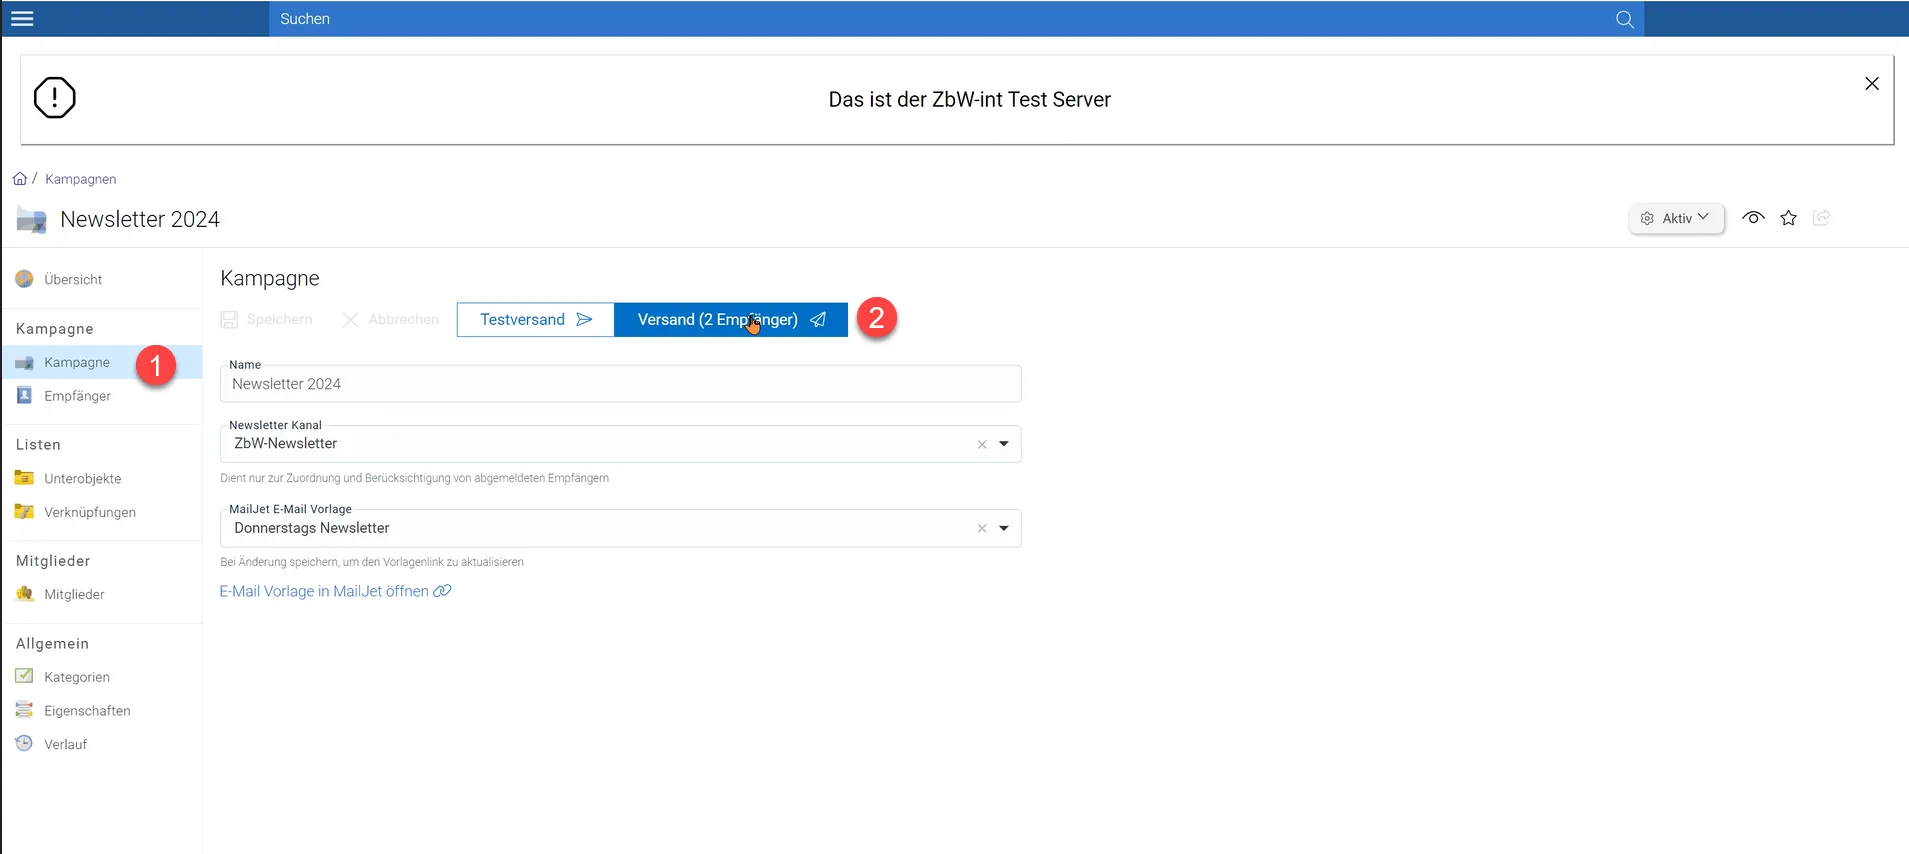Click the share icon next to star
Image resolution: width=1909 pixels, height=854 pixels.
pyautogui.click(x=1822, y=218)
